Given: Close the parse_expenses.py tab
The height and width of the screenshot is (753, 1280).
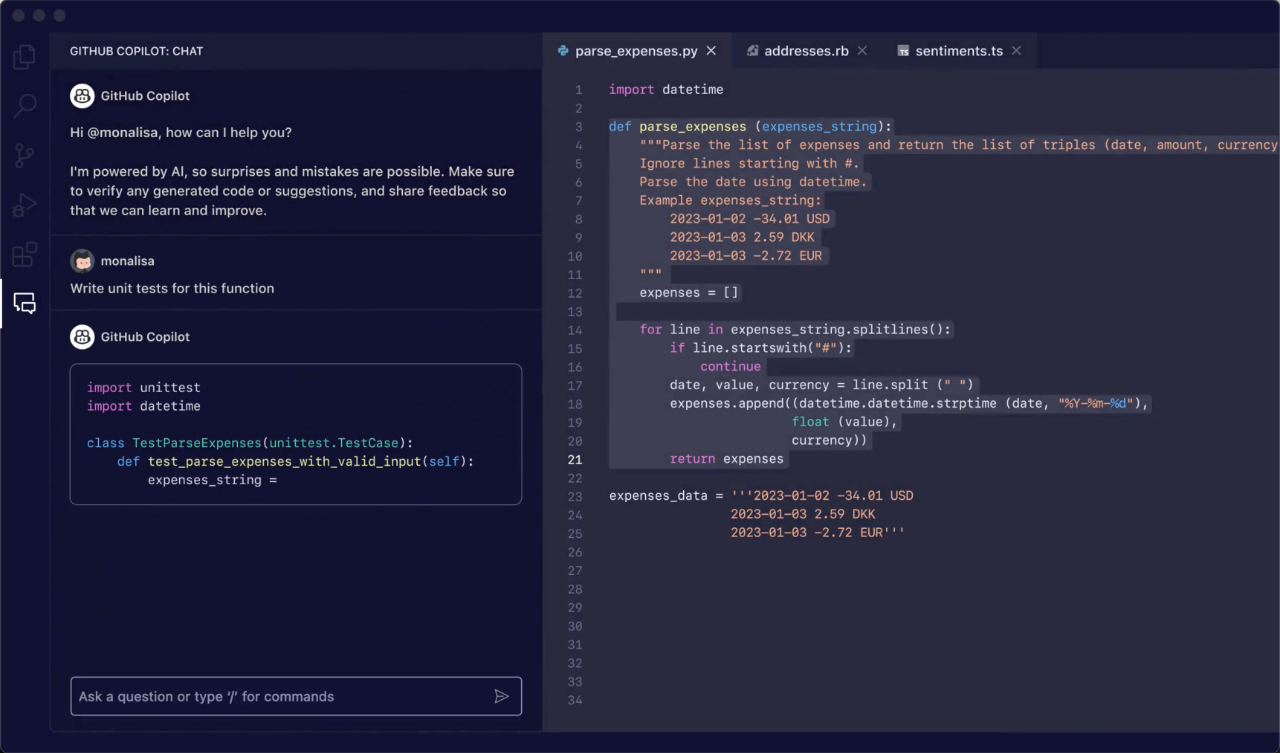Looking at the screenshot, I should (x=711, y=51).
